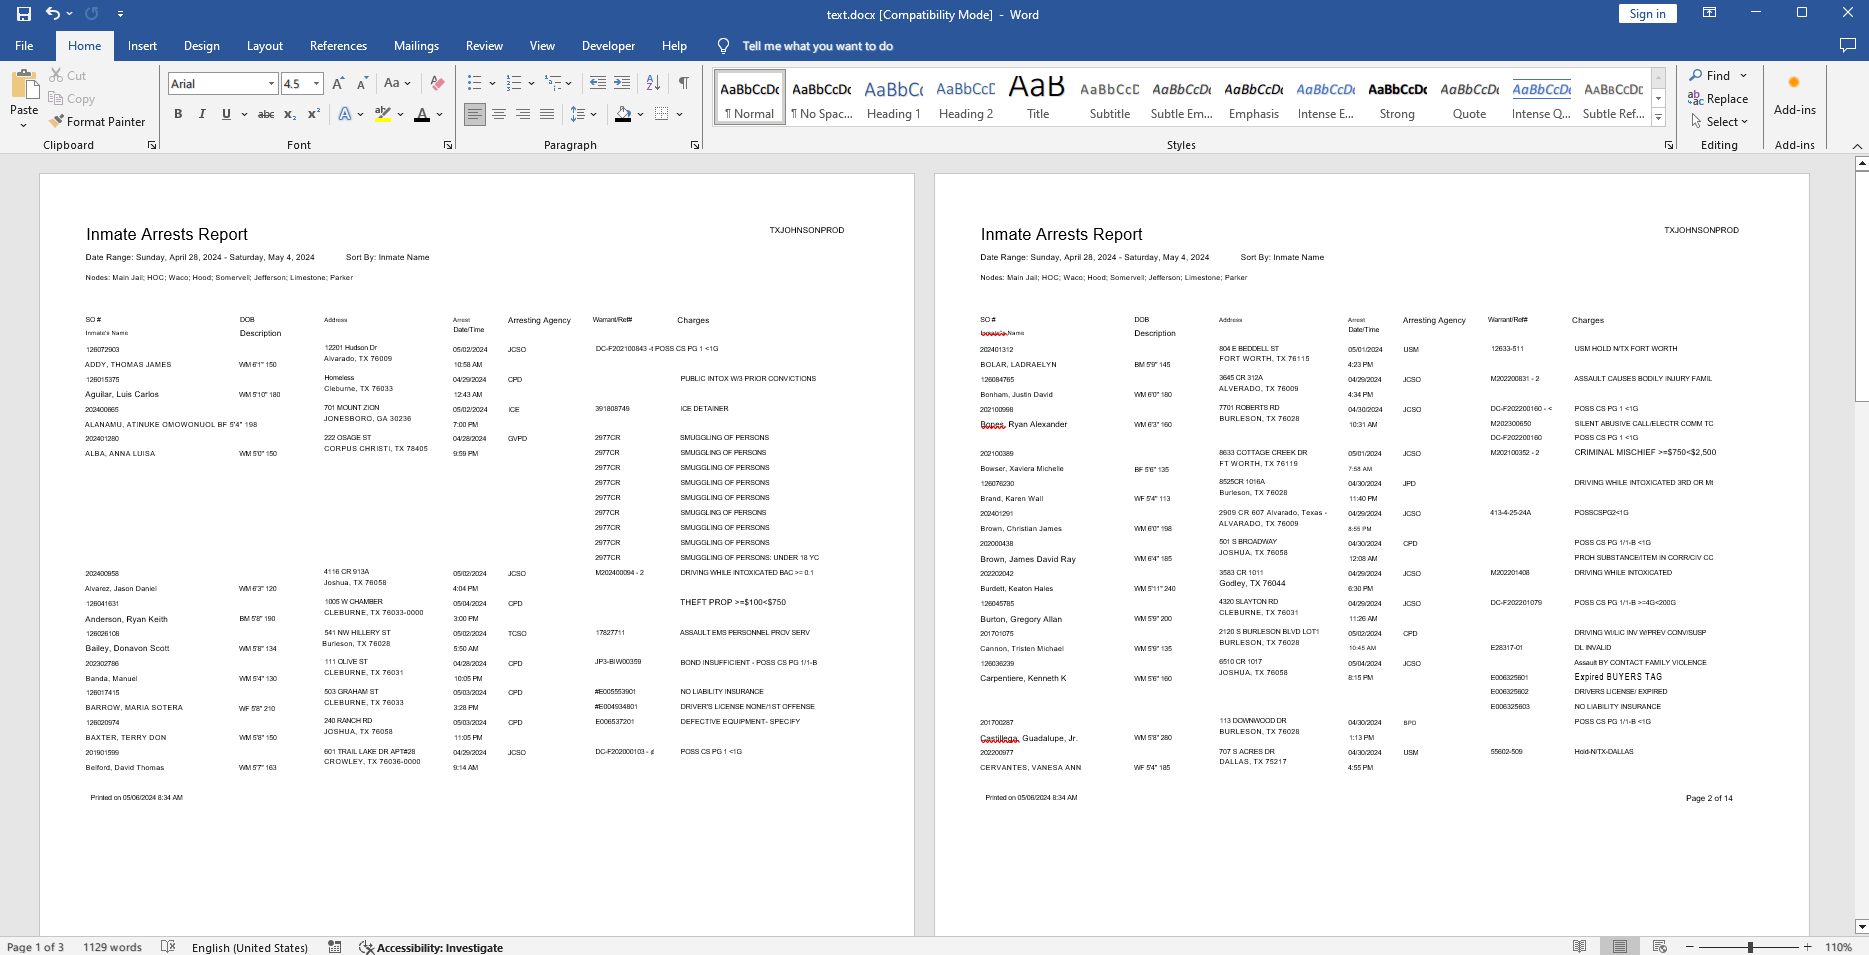Click Replace in Editing group
This screenshot has width=1869, height=955.
coord(1718,99)
